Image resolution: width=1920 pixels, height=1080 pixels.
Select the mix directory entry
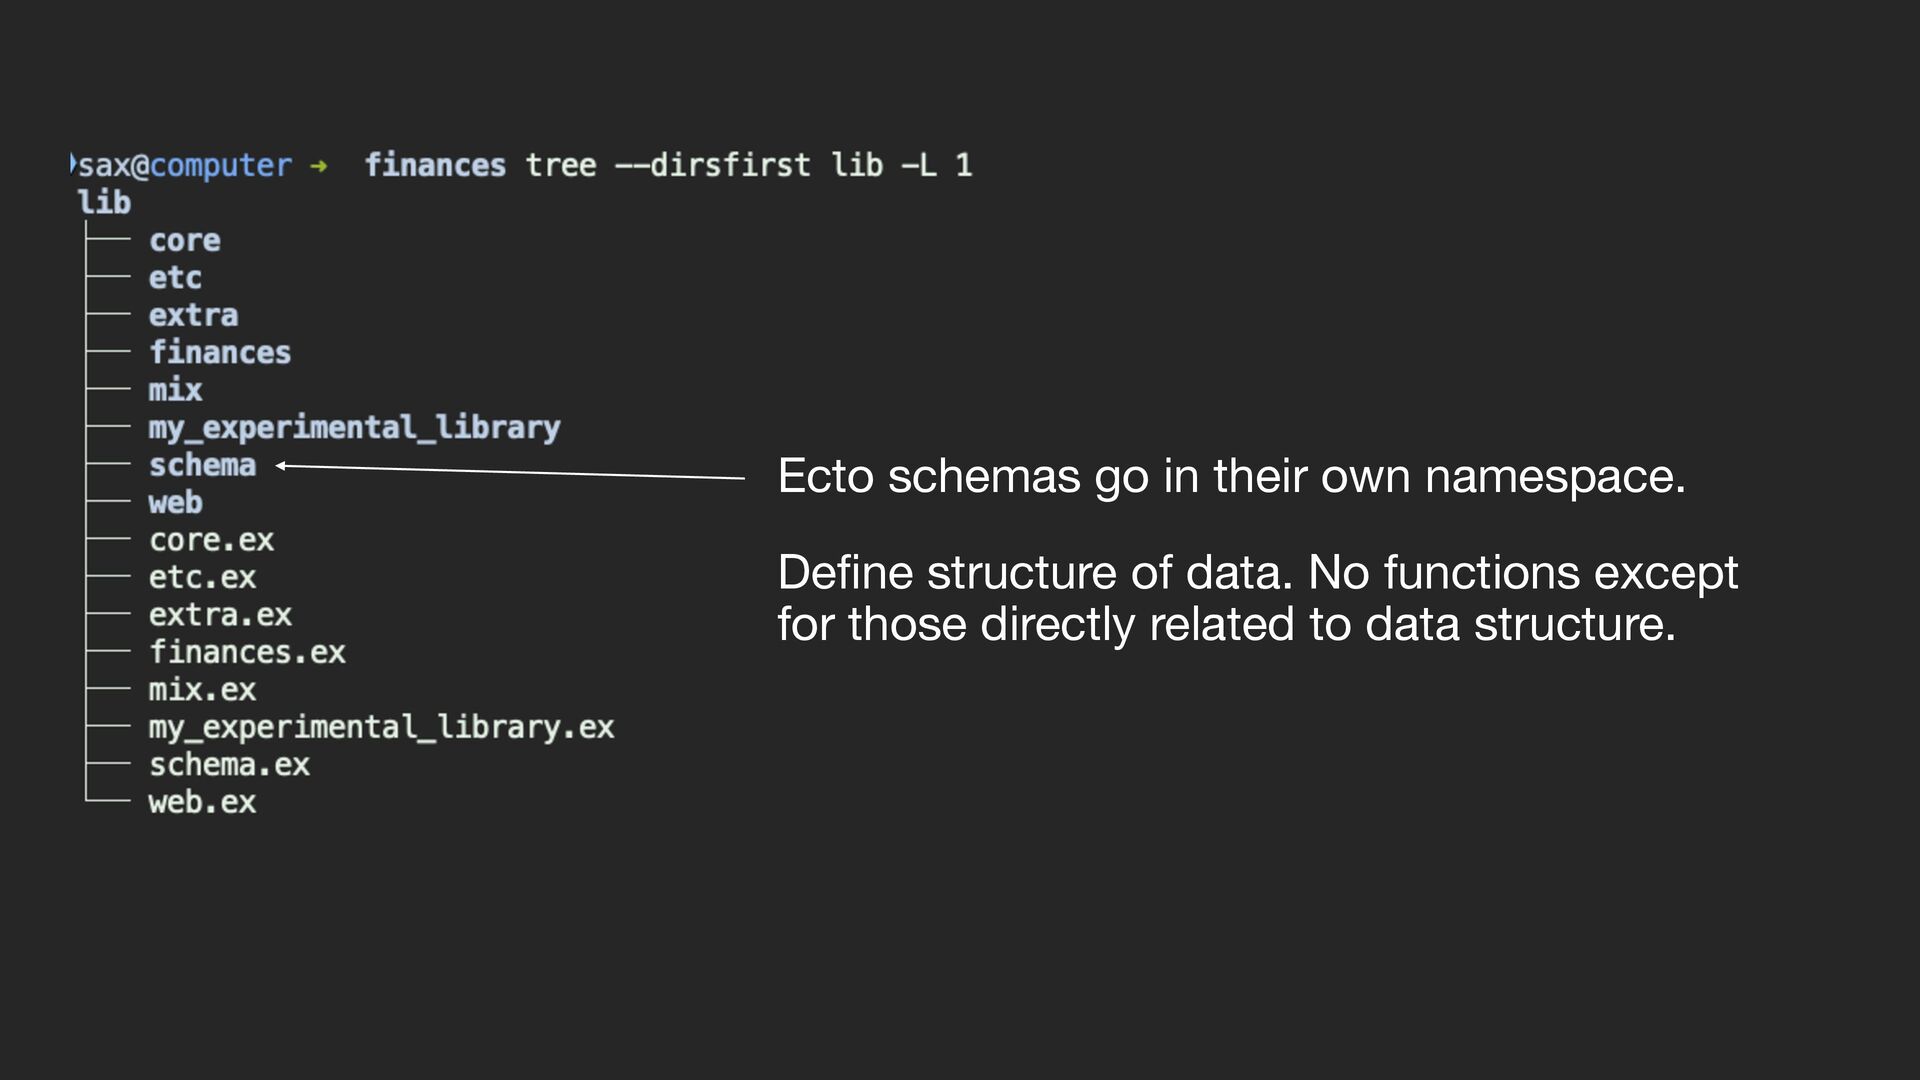175,390
